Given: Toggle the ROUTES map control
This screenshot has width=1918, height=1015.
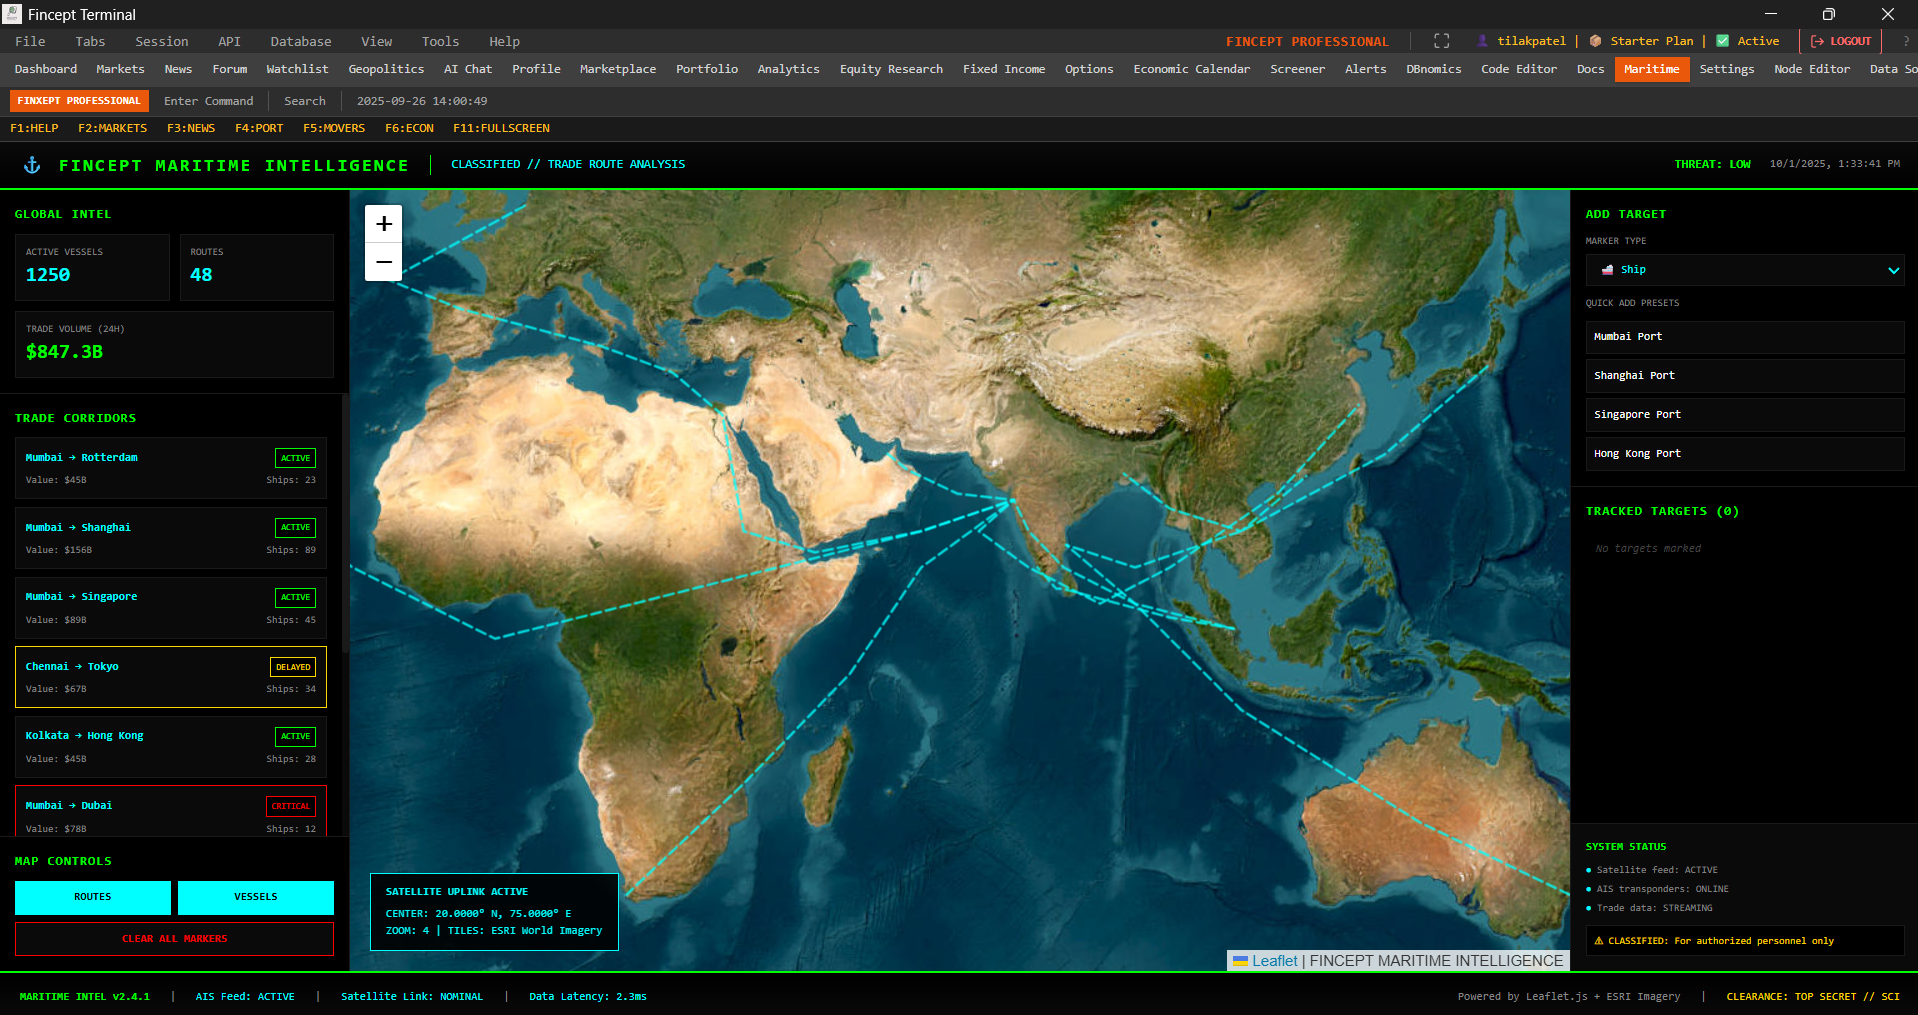Looking at the screenshot, I should 92,897.
